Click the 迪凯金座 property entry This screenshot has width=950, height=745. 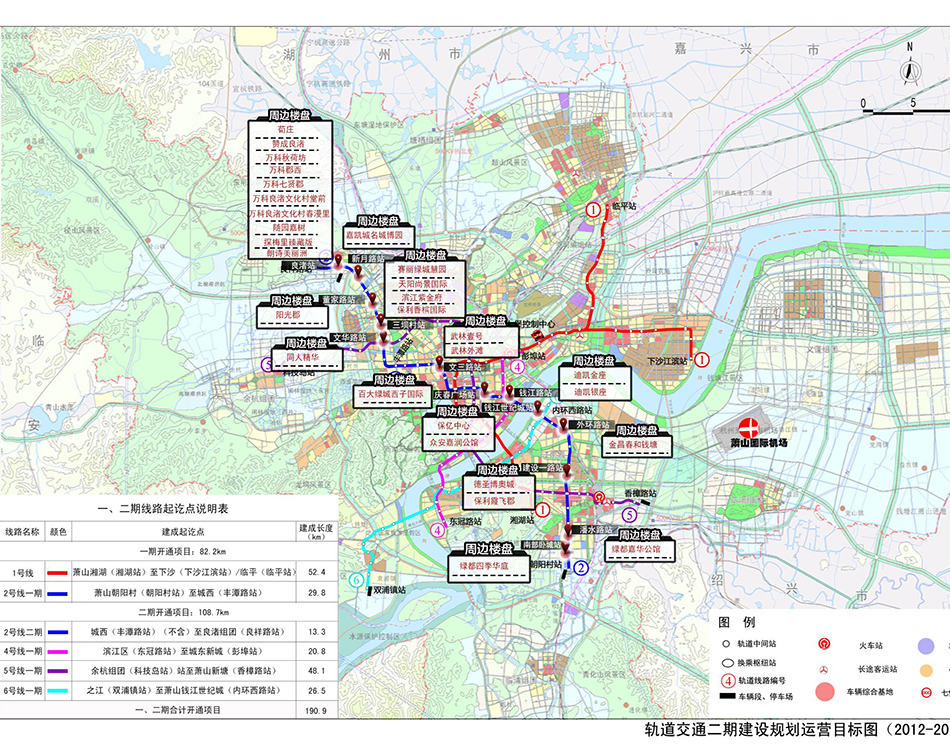click(x=590, y=376)
